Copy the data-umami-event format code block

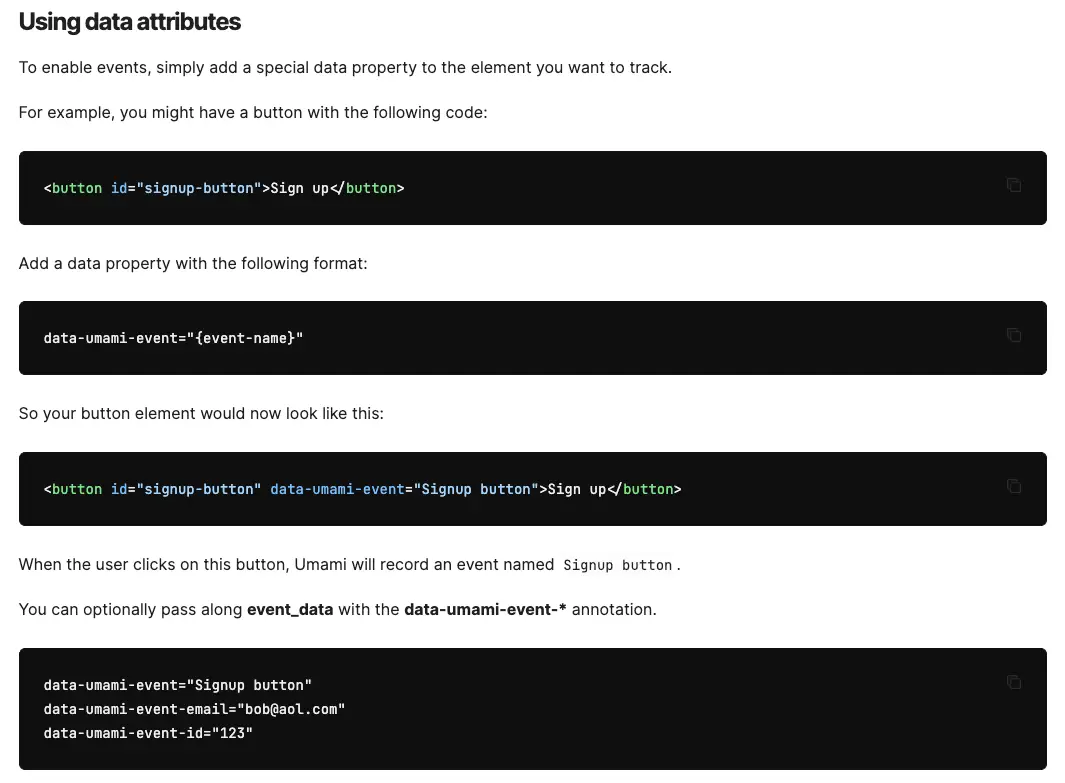(1013, 335)
